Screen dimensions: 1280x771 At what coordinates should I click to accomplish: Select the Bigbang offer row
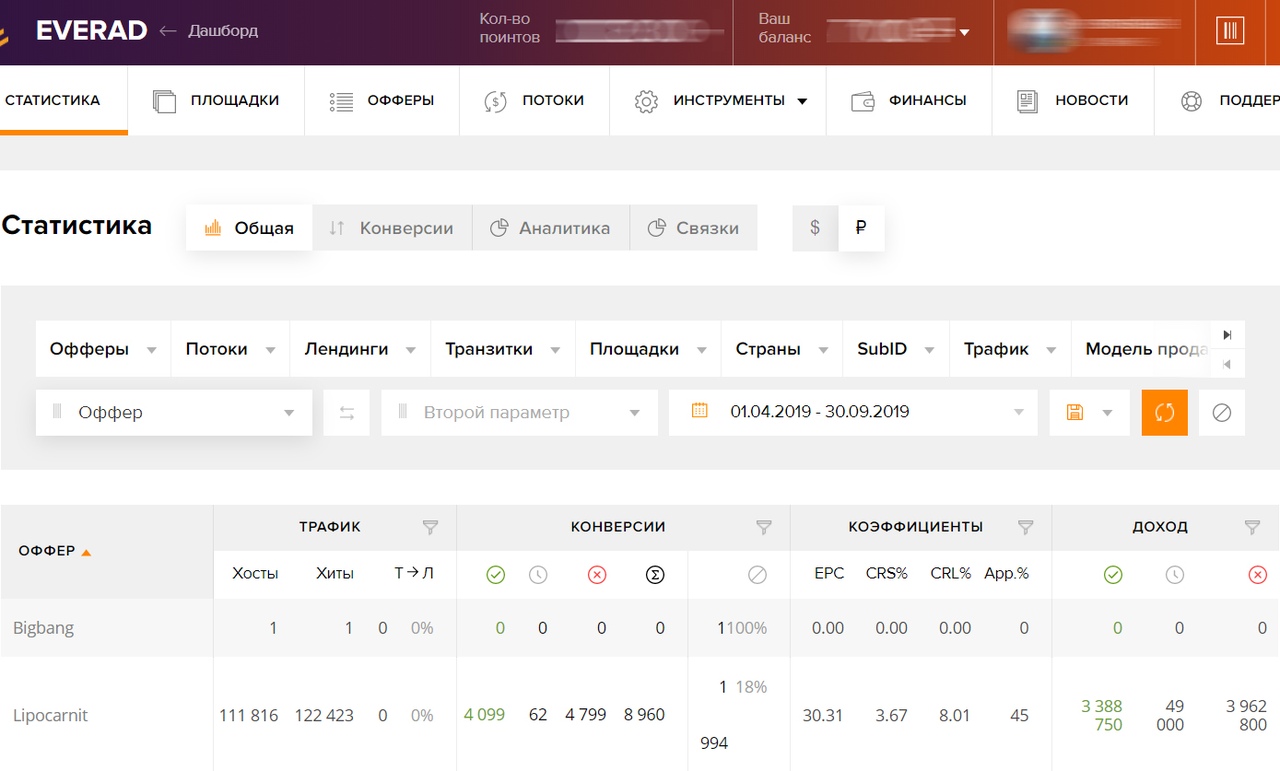pos(640,628)
